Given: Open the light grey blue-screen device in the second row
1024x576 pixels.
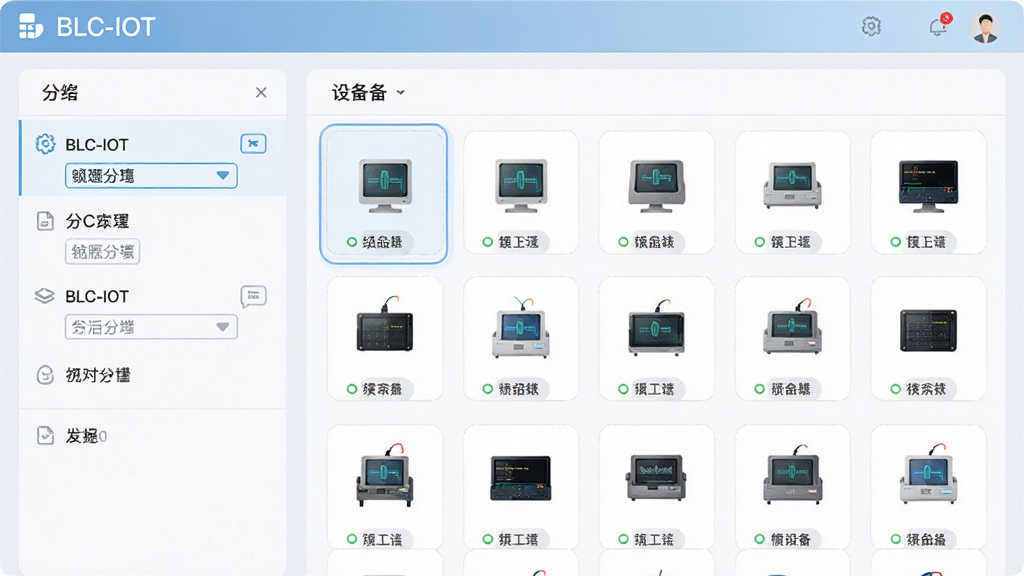Looking at the screenshot, I should click(x=520, y=339).
